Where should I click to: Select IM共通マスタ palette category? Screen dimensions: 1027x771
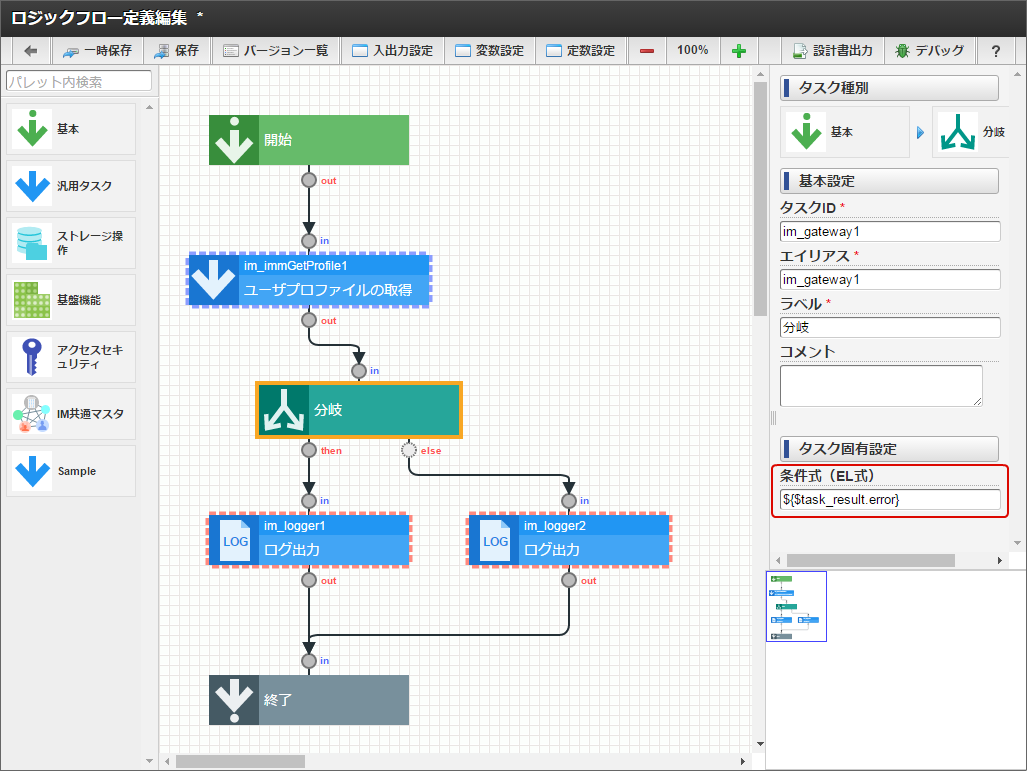71,414
